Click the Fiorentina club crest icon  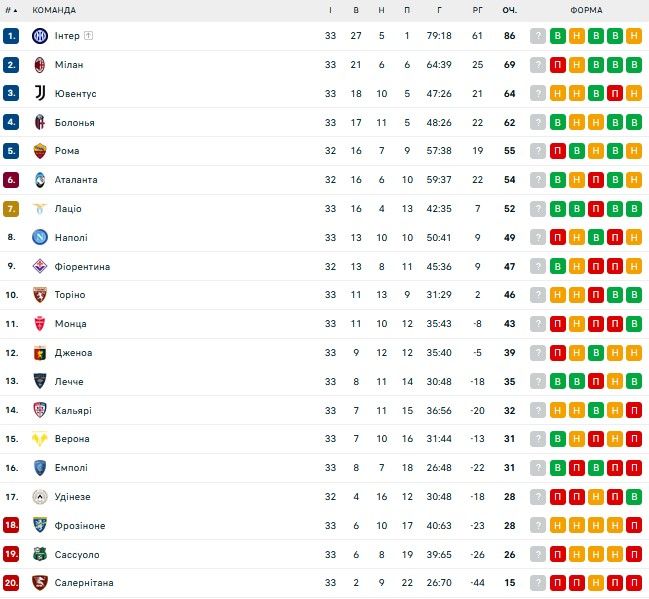point(40,267)
